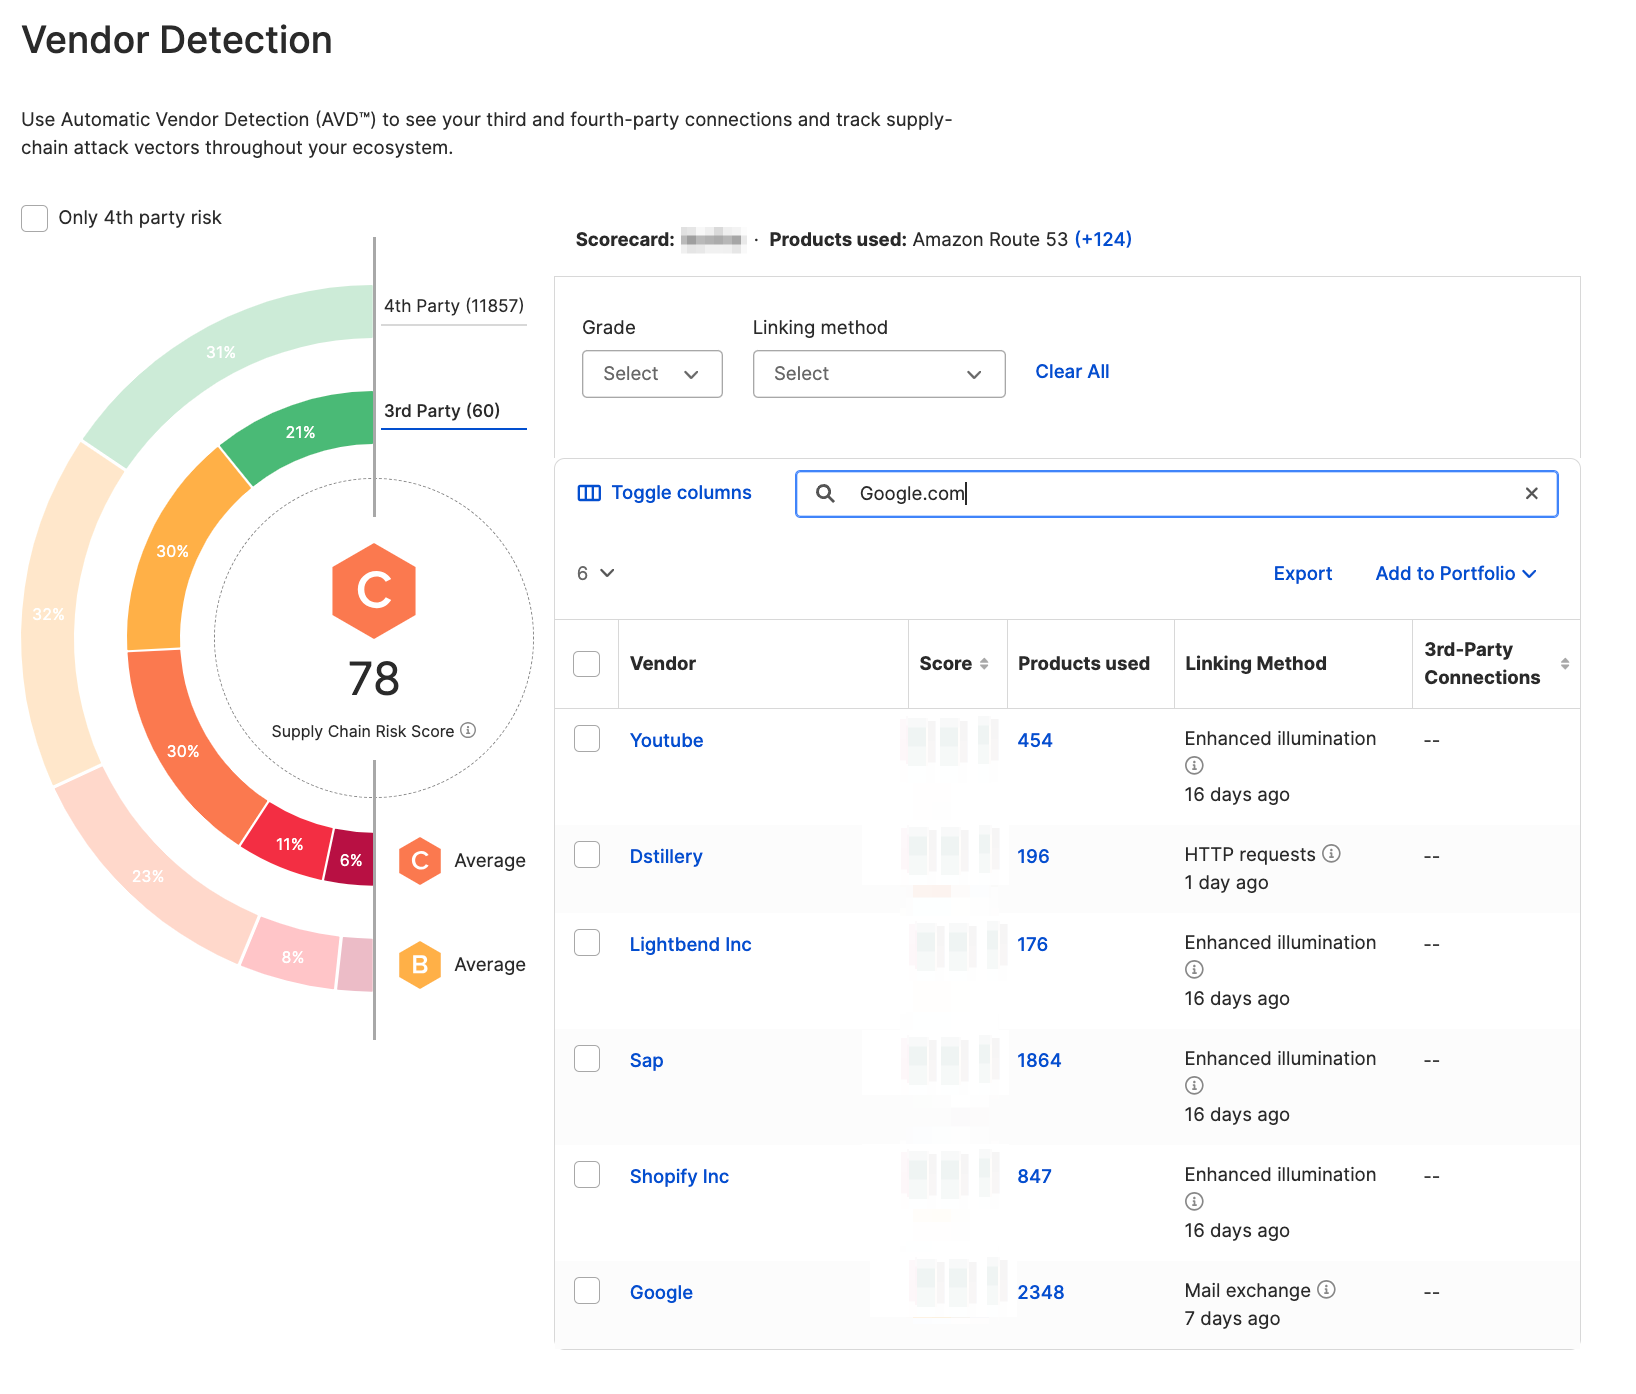This screenshot has width=1636, height=1394.
Task: Open Mail exchange info icon for Google
Action: 1326,1290
